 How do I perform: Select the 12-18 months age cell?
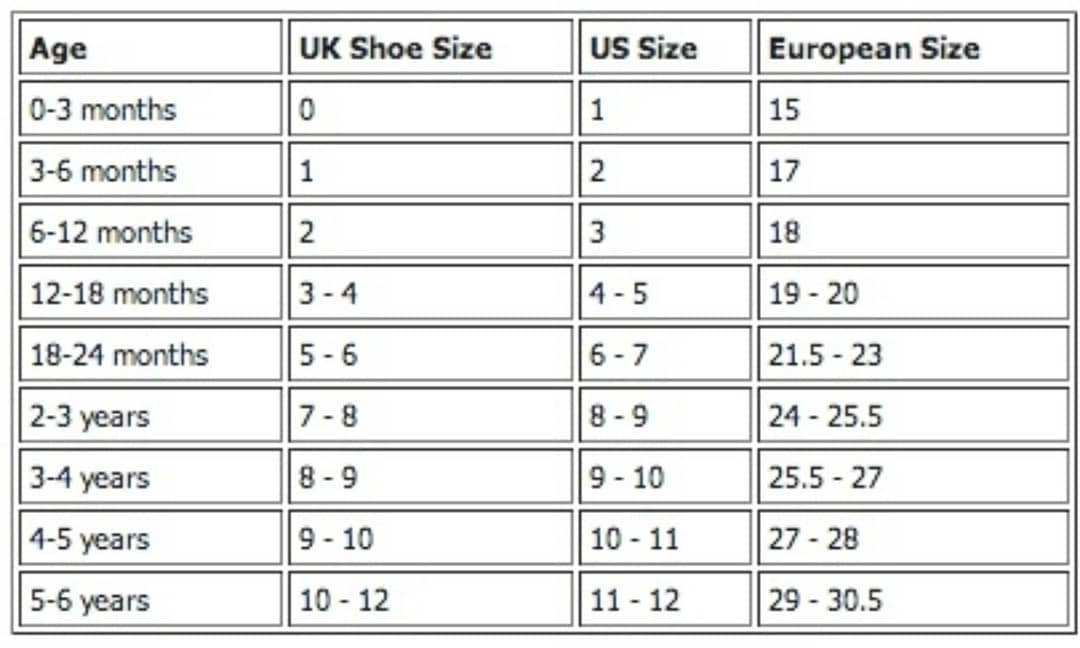(151, 292)
